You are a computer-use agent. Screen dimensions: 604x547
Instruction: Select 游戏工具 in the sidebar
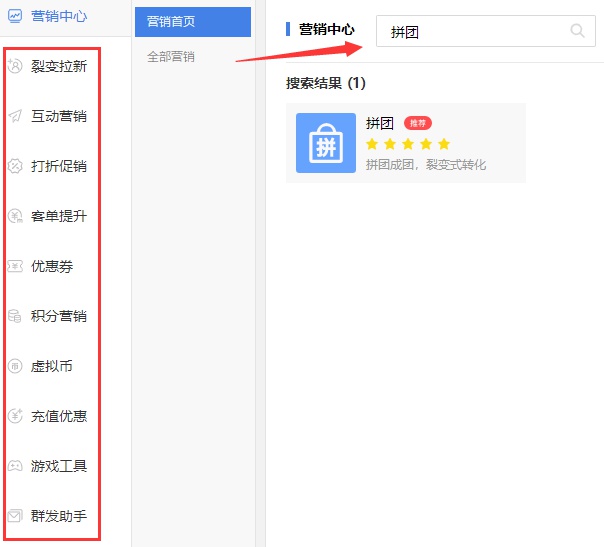(x=59, y=466)
